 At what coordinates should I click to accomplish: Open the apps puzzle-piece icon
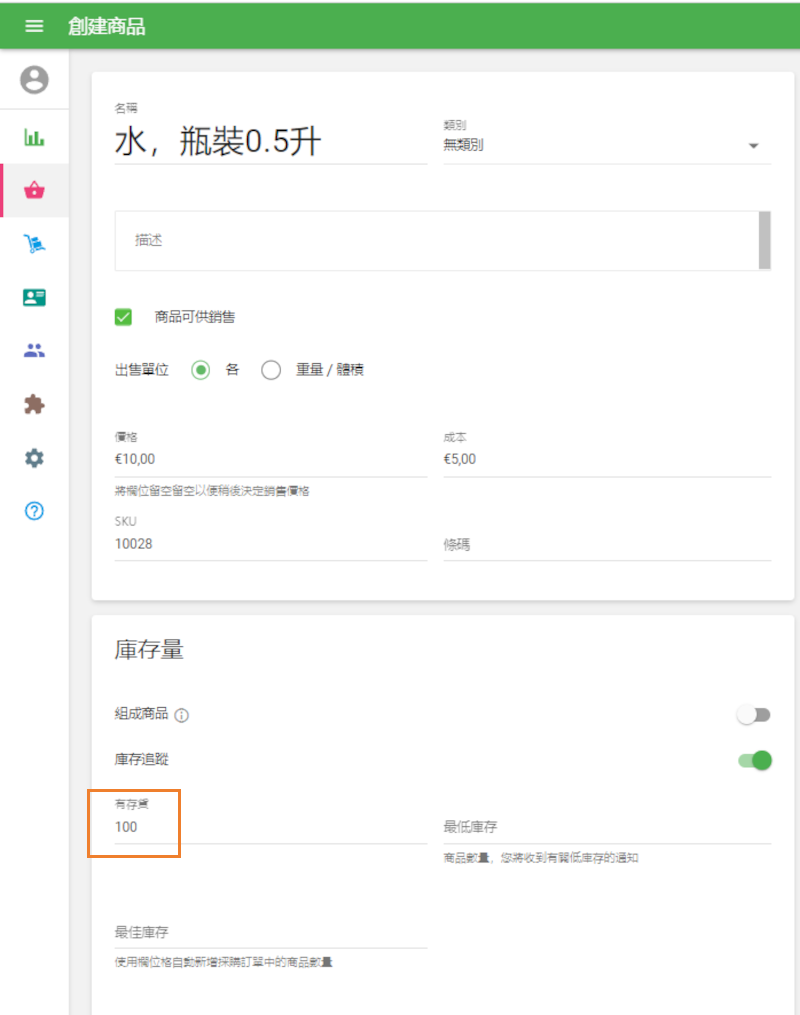click(34, 404)
